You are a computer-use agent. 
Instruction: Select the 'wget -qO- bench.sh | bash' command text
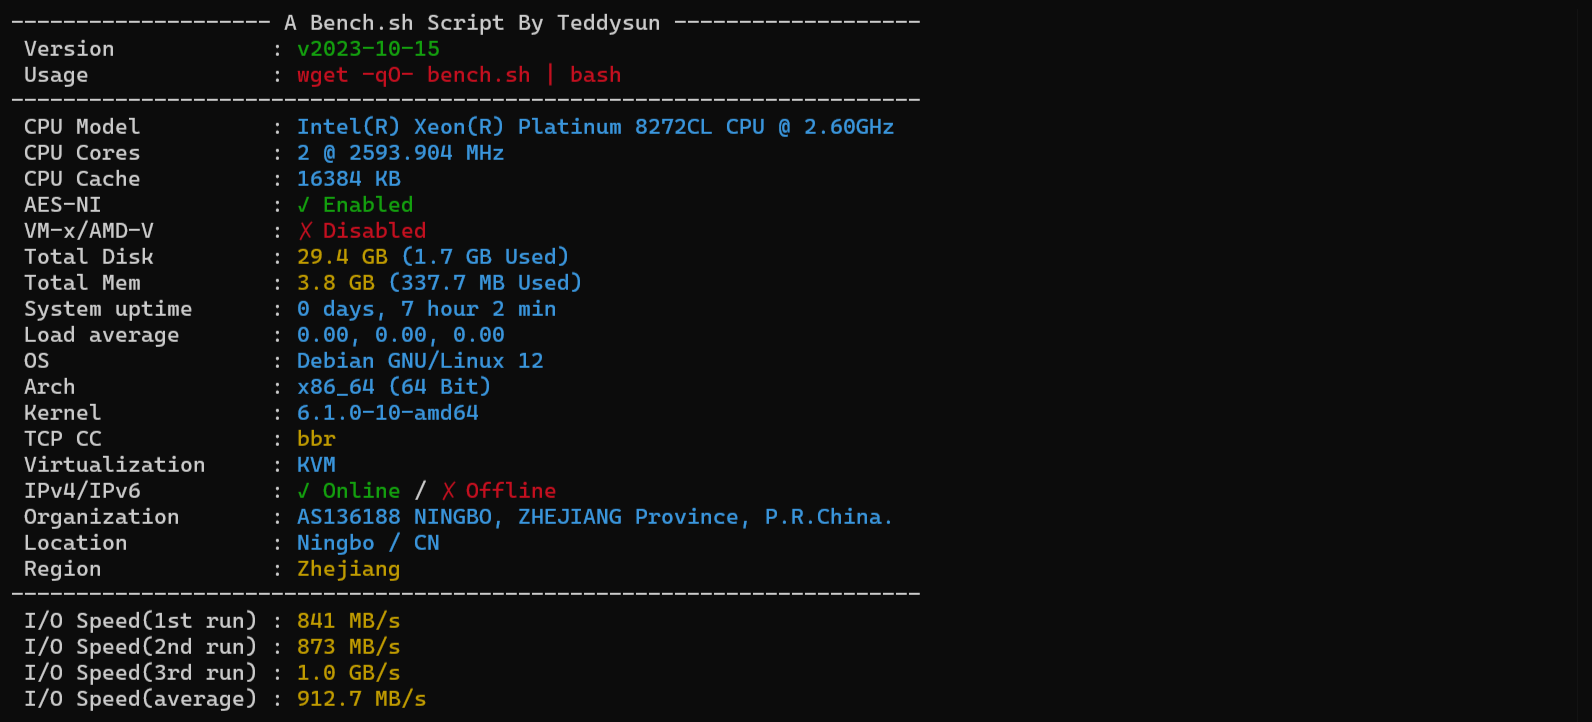coord(459,75)
